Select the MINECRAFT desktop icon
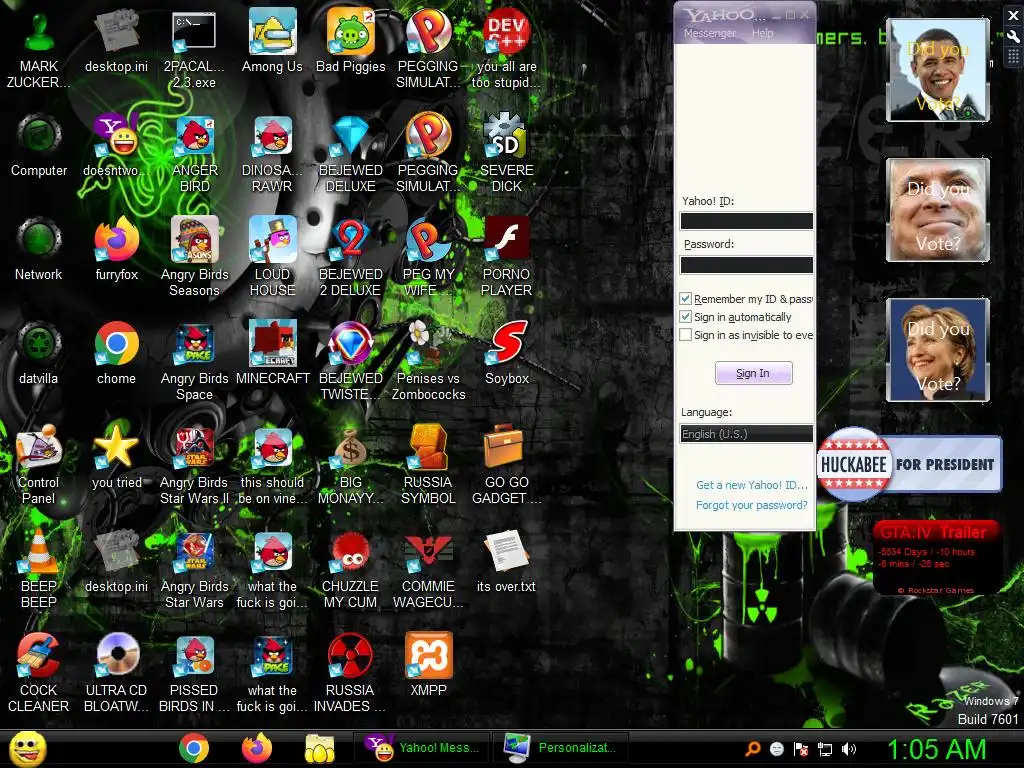Viewport: 1024px width, 768px height. [x=272, y=353]
